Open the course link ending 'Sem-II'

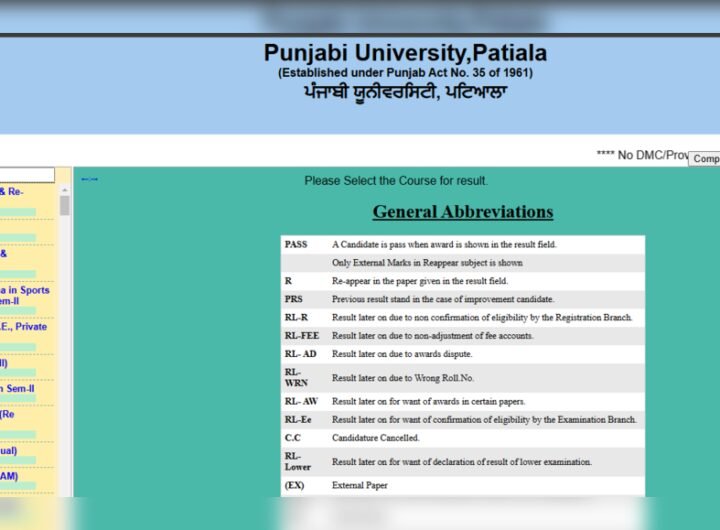coord(17,389)
